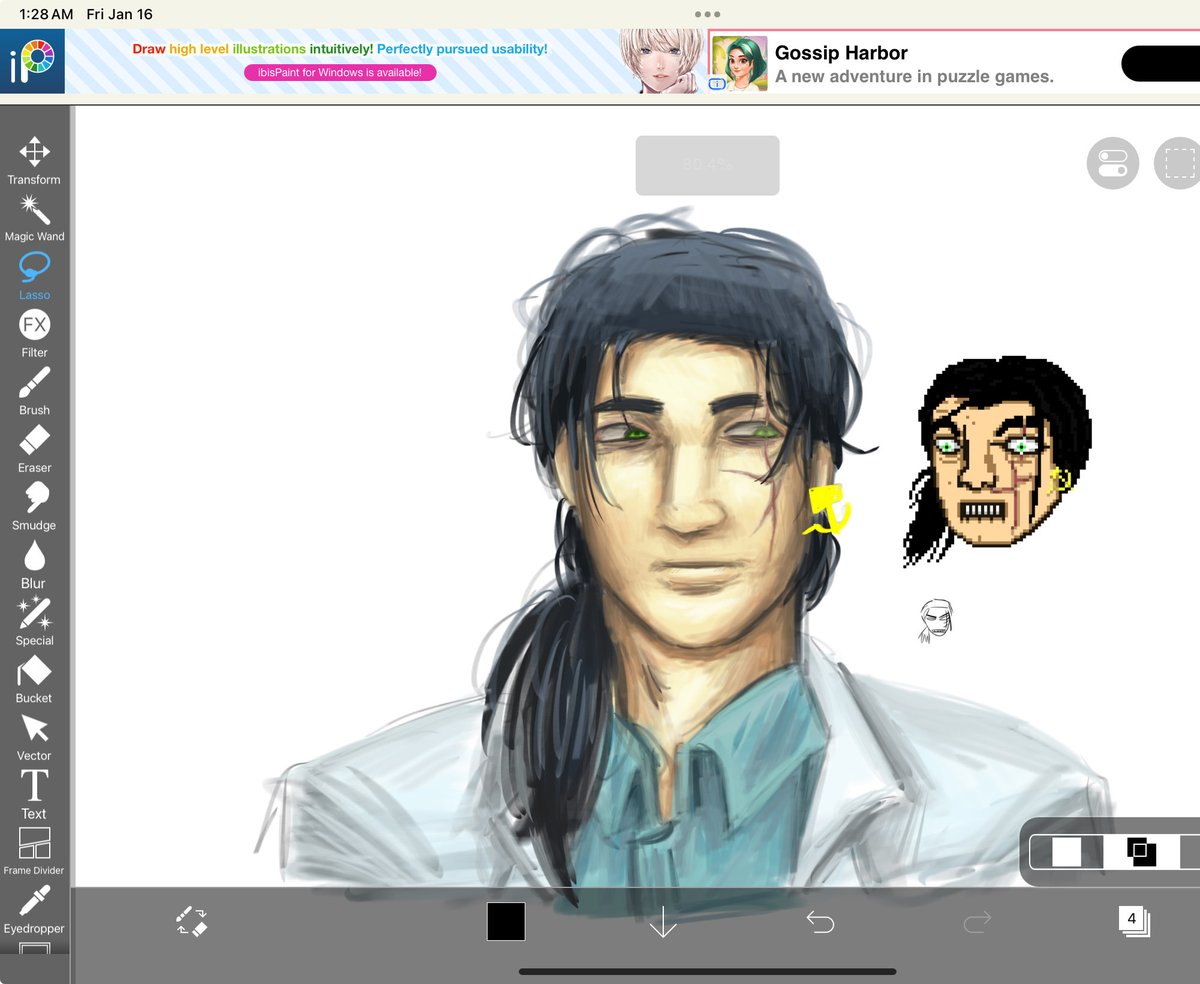The image size is (1200, 984).
Task: Tap the black install button in the ad
Action: tap(1161, 64)
